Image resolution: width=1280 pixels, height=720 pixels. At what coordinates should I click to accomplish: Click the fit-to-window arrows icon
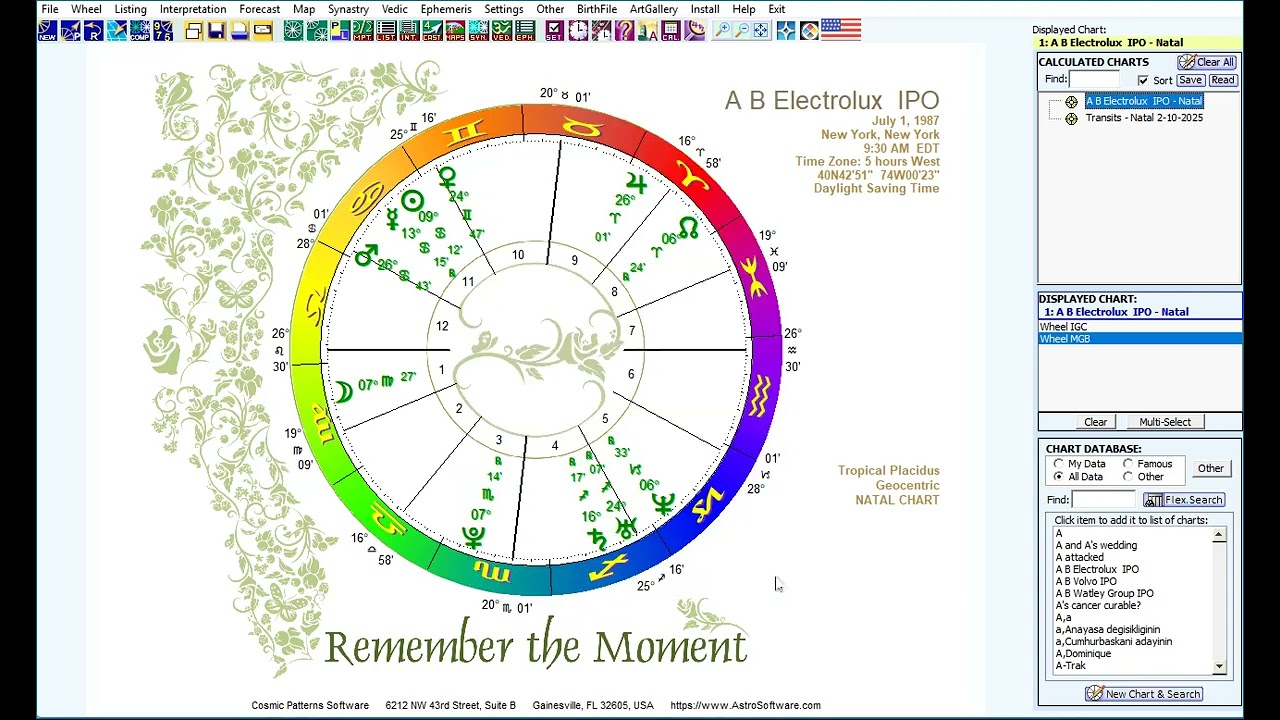point(761,31)
